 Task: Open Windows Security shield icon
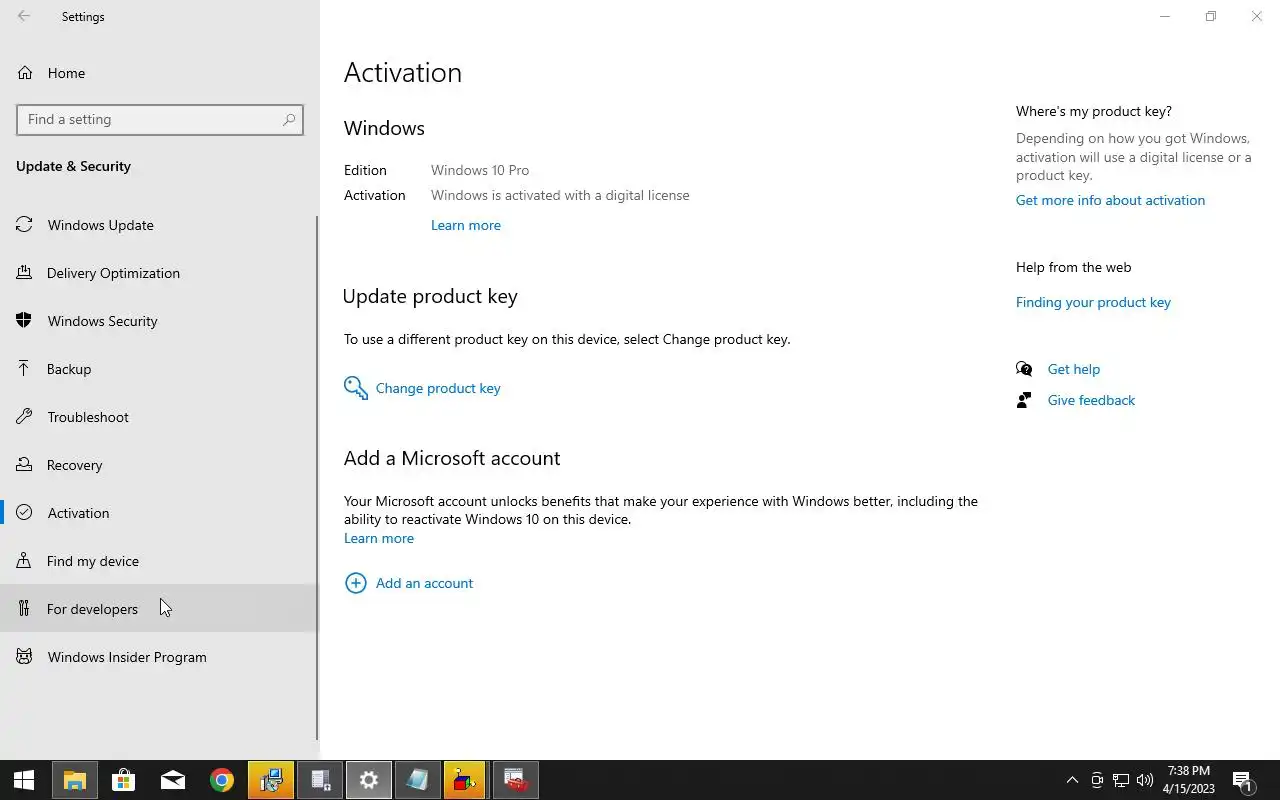click(x=25, y=321)
